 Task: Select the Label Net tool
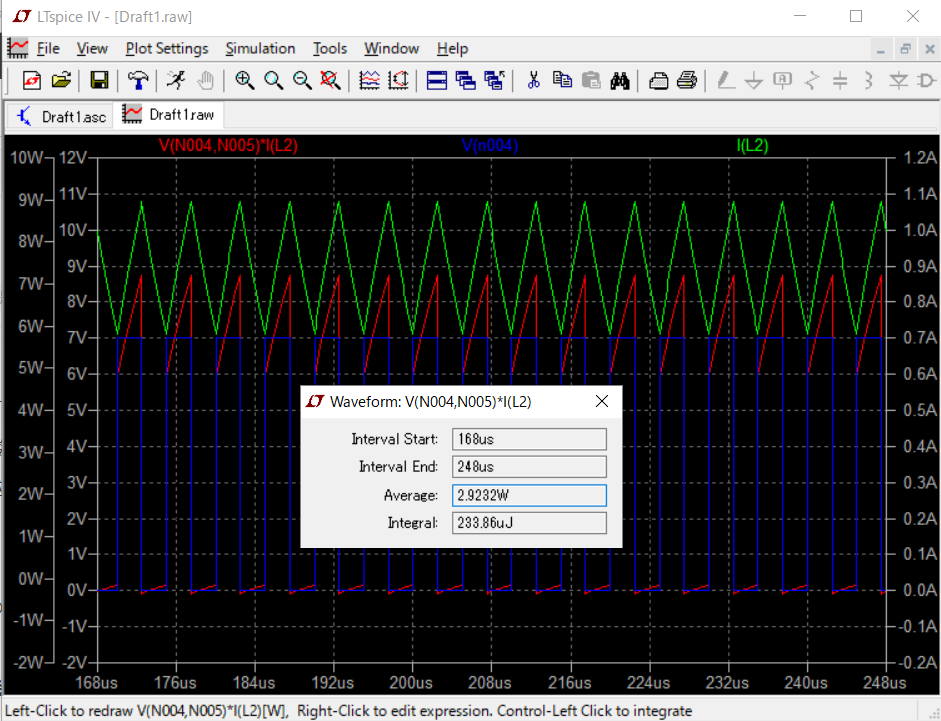pyautogui.click(x=783, y=80)
